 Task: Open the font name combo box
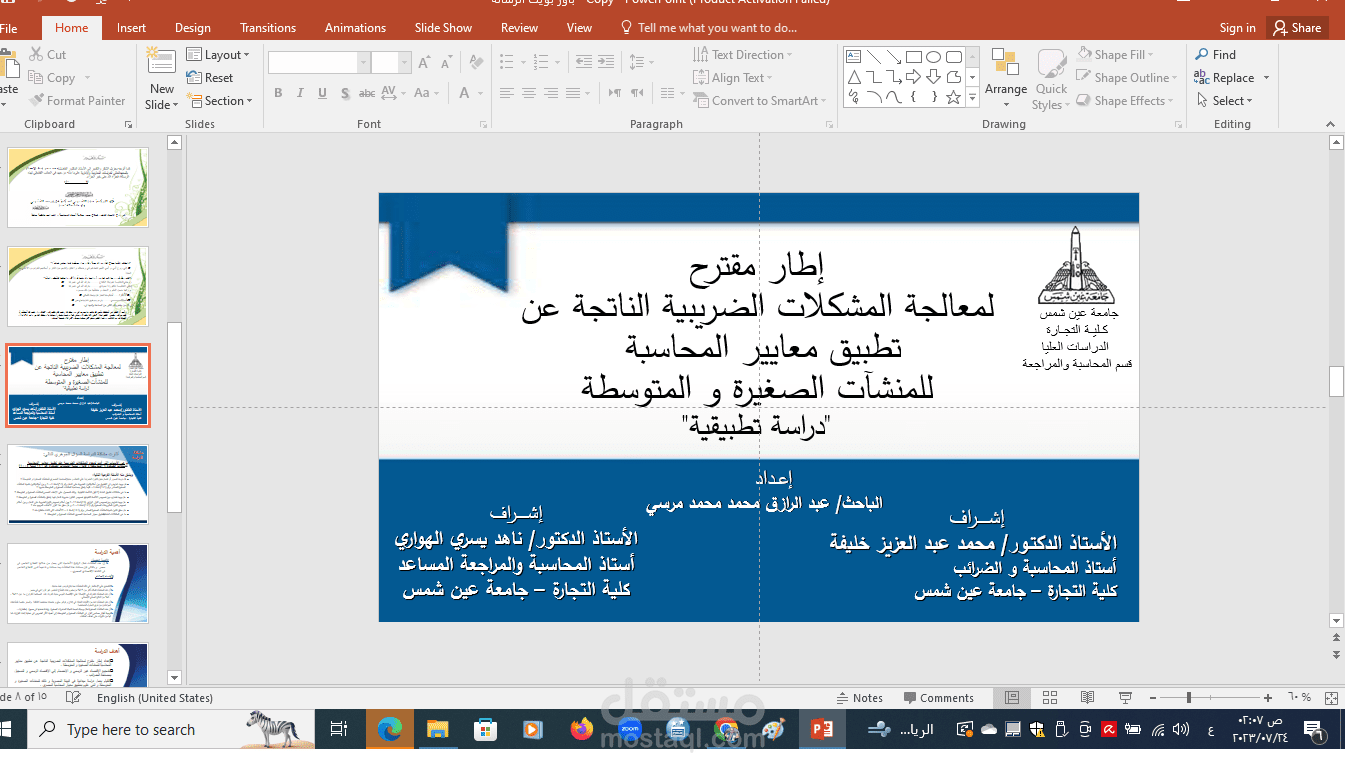[x=319, y=63]
